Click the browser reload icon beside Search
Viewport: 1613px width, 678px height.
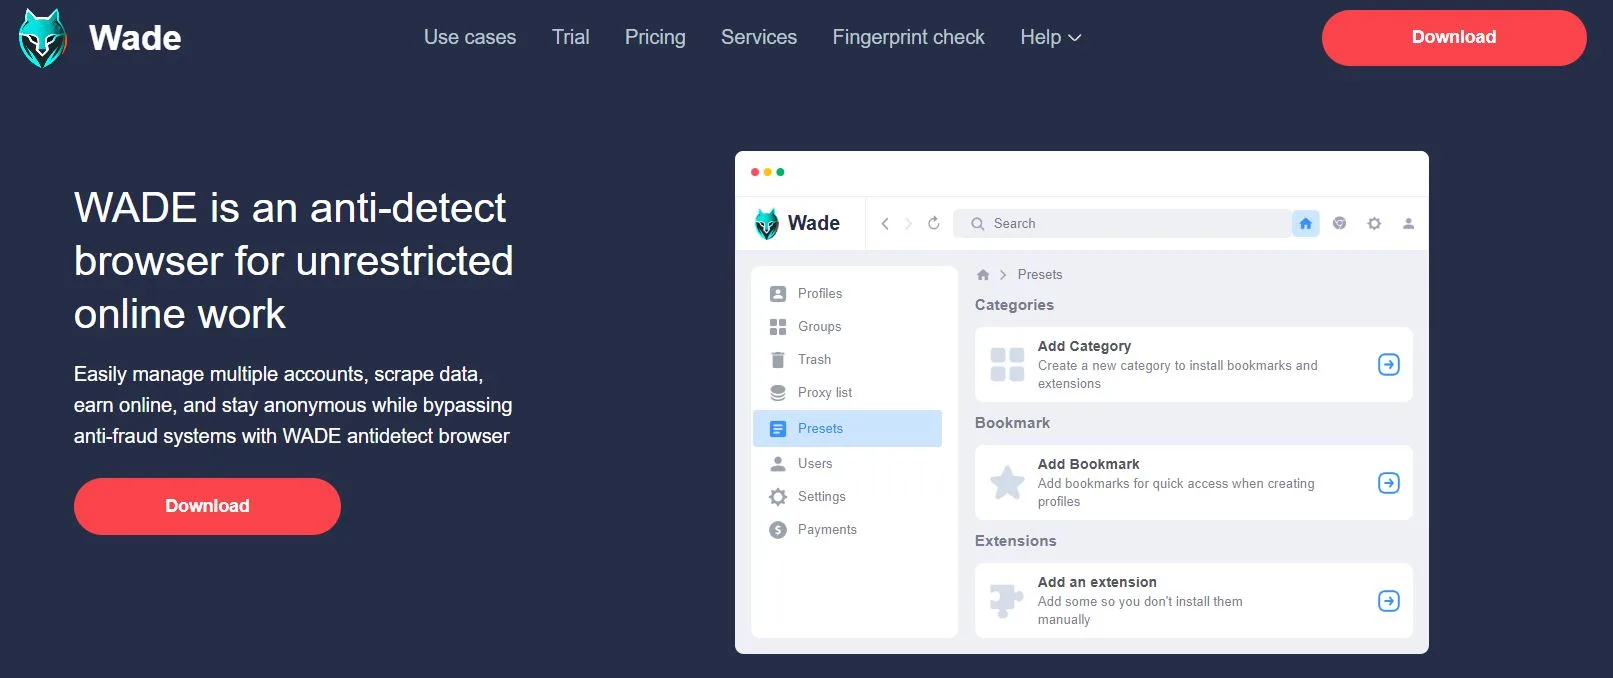[x=934, y=223]
